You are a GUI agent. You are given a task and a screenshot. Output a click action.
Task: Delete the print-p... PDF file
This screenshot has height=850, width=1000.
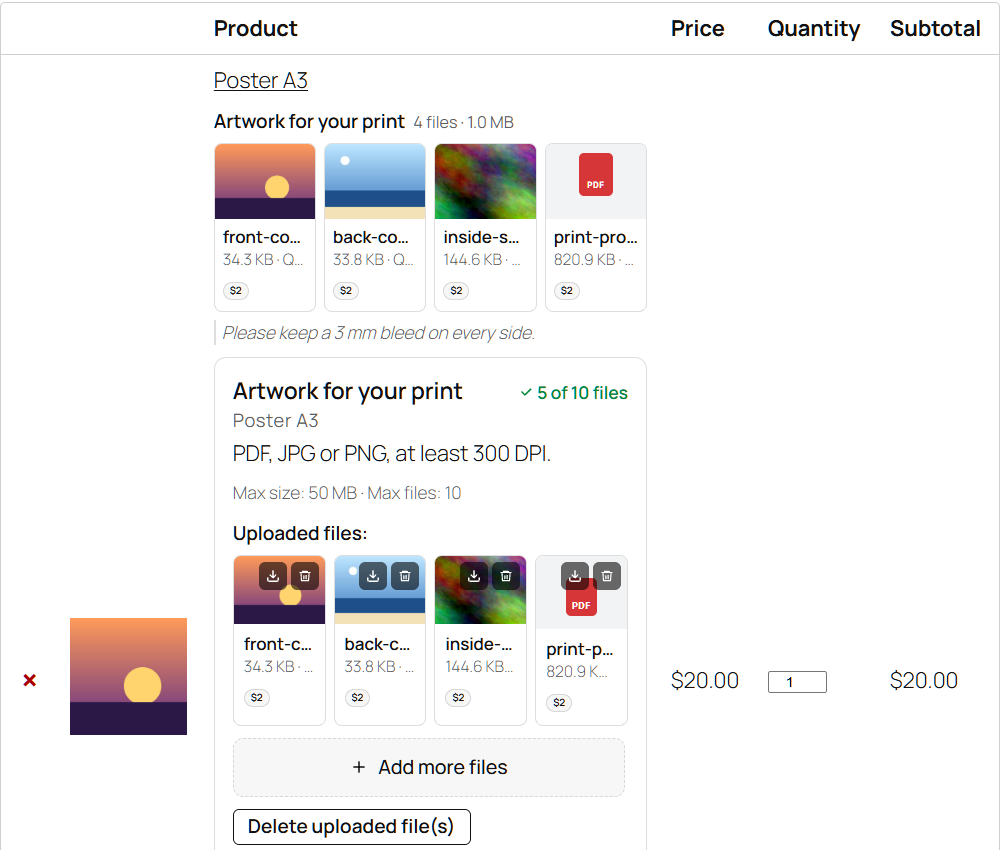[x=607, y=576]
